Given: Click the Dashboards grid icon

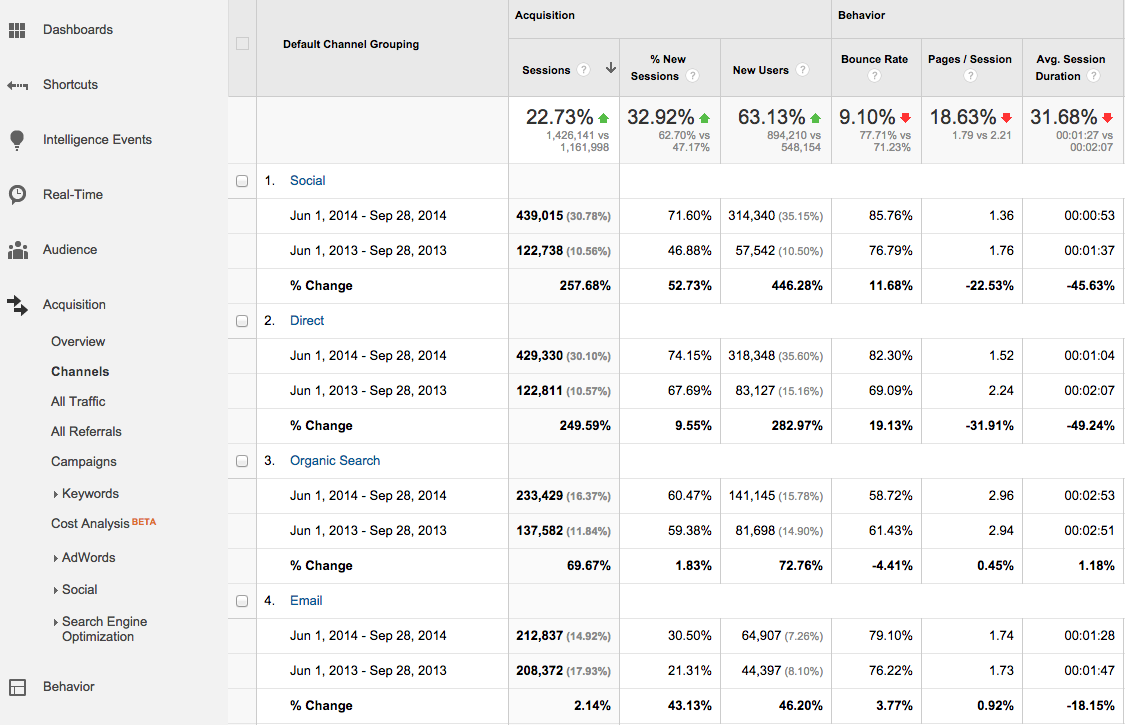Looking at the screenshot, I should click(x=16, y=30).
